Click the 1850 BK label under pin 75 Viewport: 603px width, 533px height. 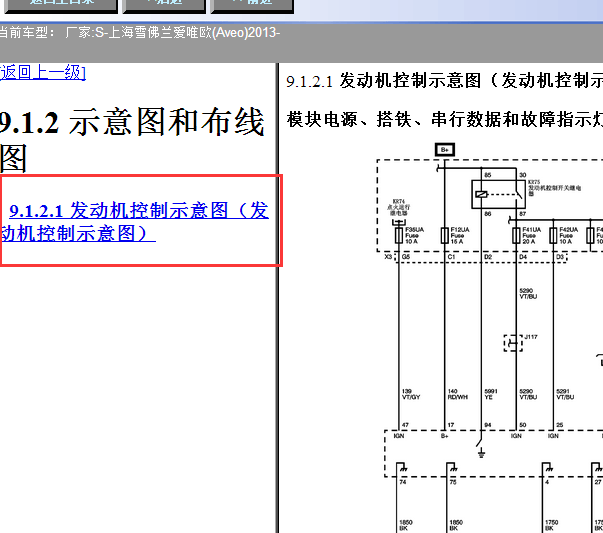(x=456, y=525)
